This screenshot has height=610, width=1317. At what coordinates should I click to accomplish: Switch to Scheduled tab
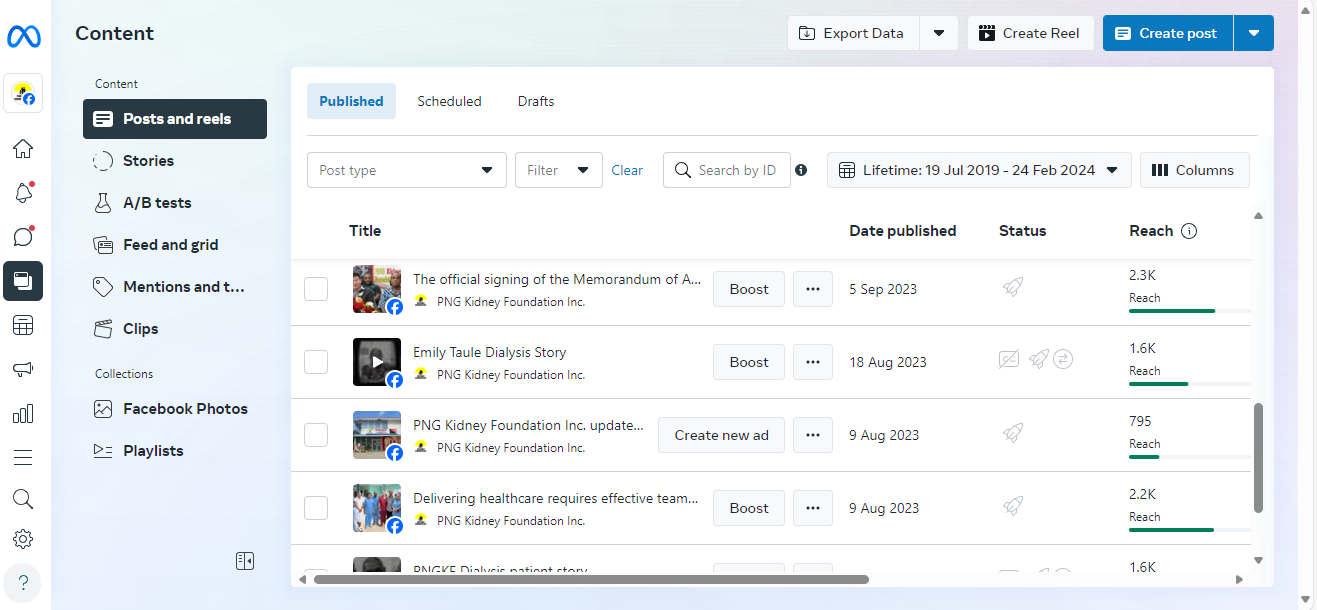pos(449,101)
